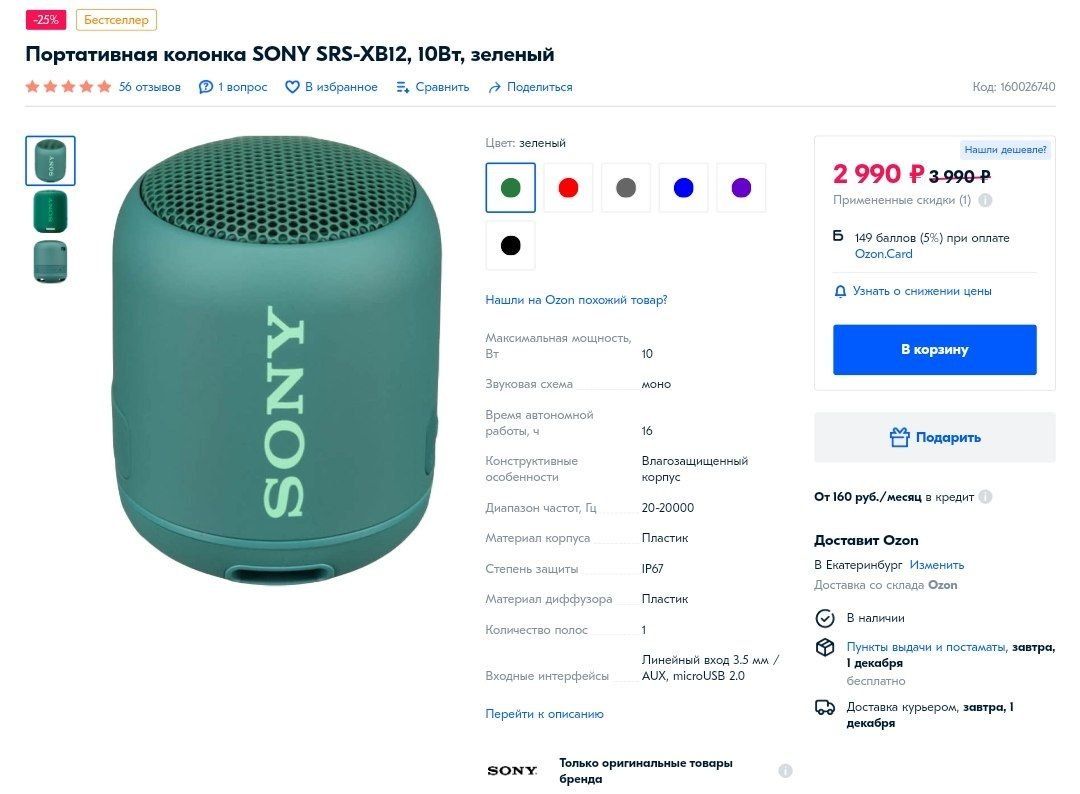Image resolution: width=1080 pixels, height=794 pixels.
Task: View the second product thumbnail image
Action: click(50, 211)
